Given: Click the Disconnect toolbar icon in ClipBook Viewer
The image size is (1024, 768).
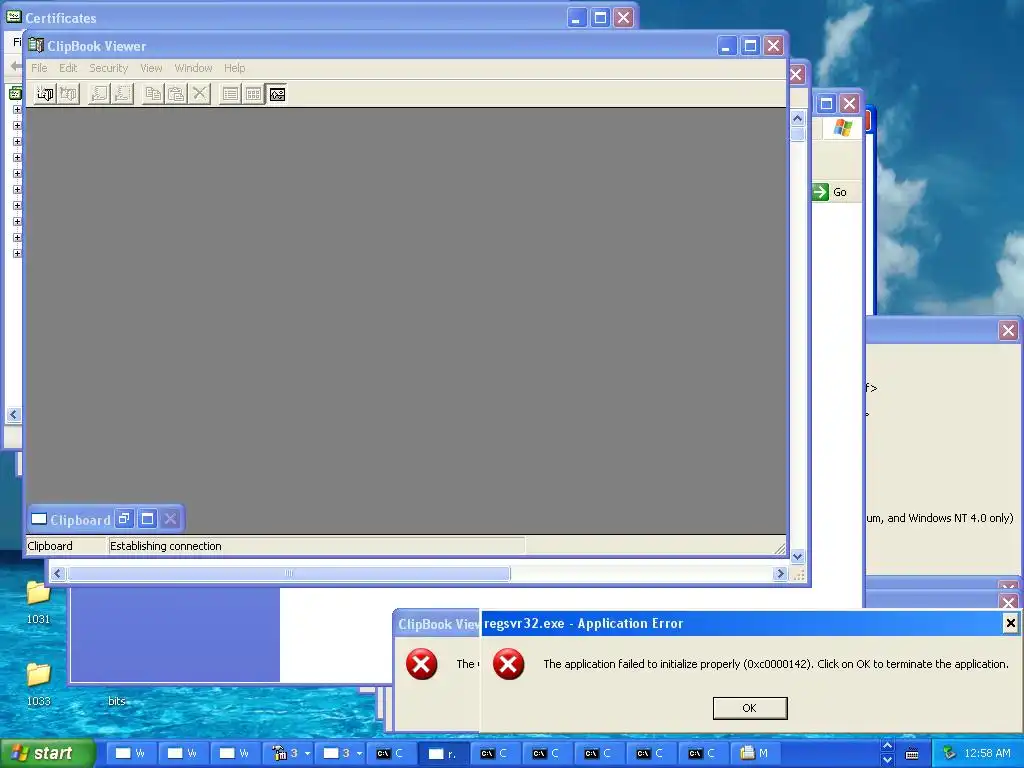Looking at the screenshot, I should pyautogui.click(x=68, y=94).
